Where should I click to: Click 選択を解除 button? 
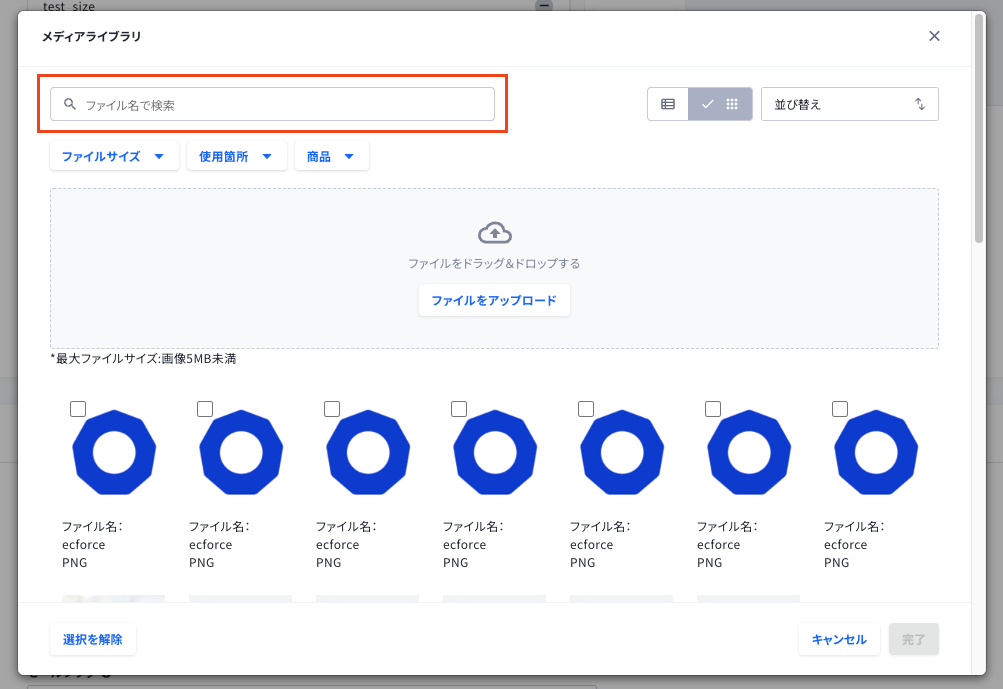click(x=93, y=639)
